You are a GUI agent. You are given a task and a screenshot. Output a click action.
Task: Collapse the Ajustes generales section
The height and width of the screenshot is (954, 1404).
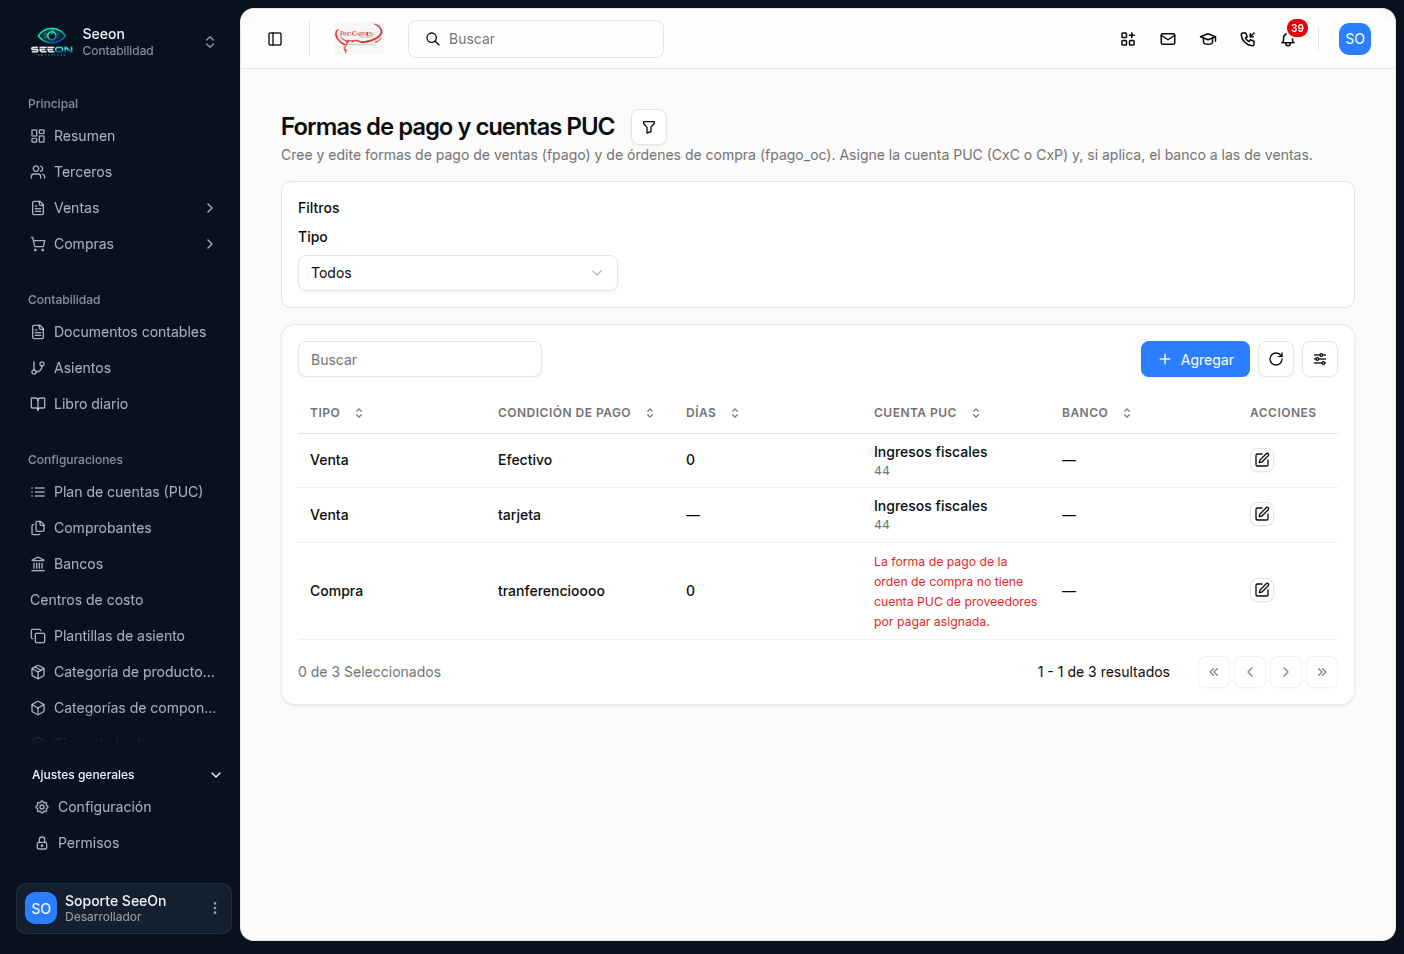pyautogui.click(x=126, y=775)
